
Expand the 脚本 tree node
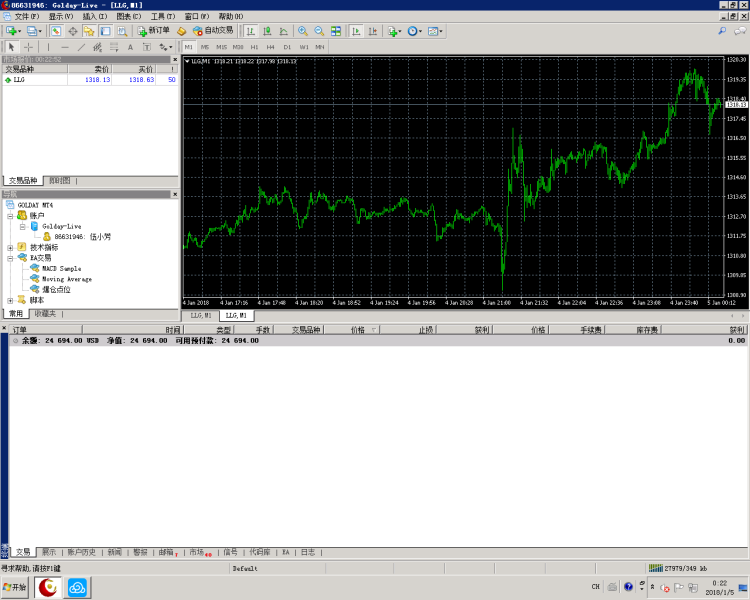coord(10,300)
